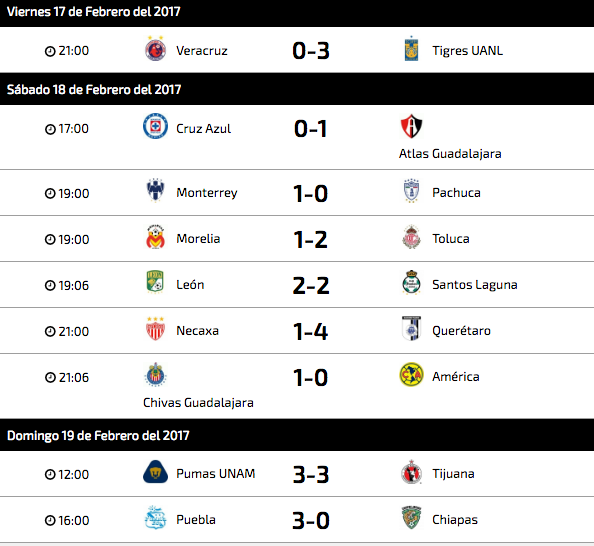The width and height of the screenshot is (594, 546).
Task: Select the Chiapas team name
Action: click(455, 520)
